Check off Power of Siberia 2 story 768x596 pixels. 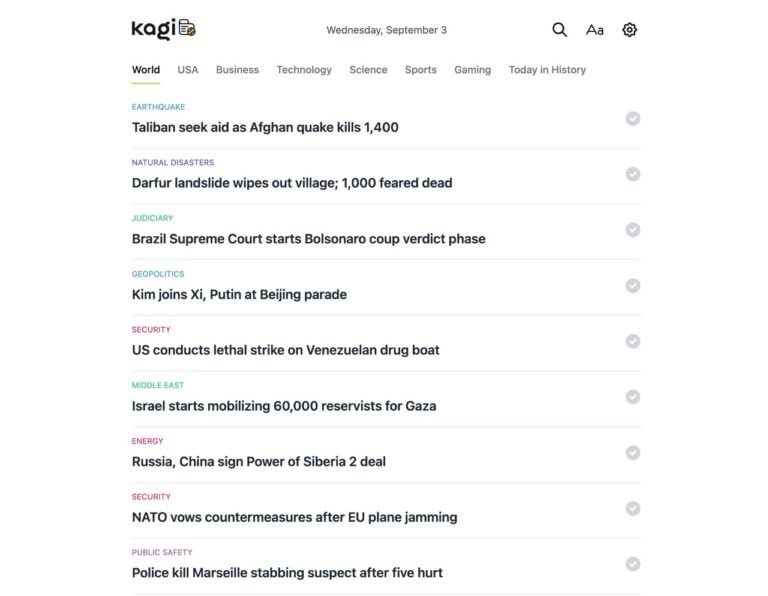pyautogui.click(x=633, y=453)
